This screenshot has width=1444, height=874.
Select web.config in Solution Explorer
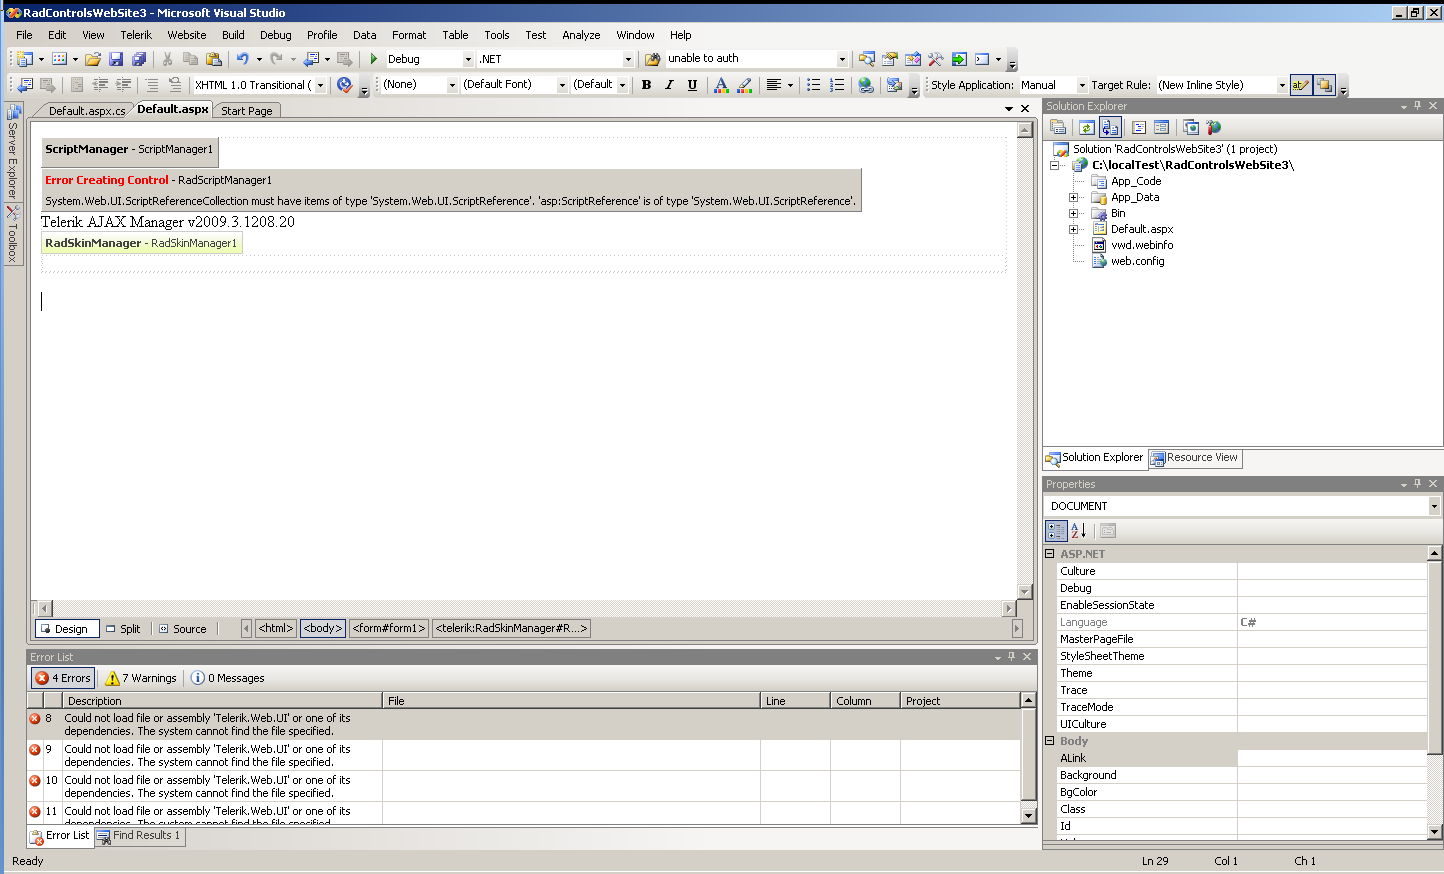point(1137,261)
